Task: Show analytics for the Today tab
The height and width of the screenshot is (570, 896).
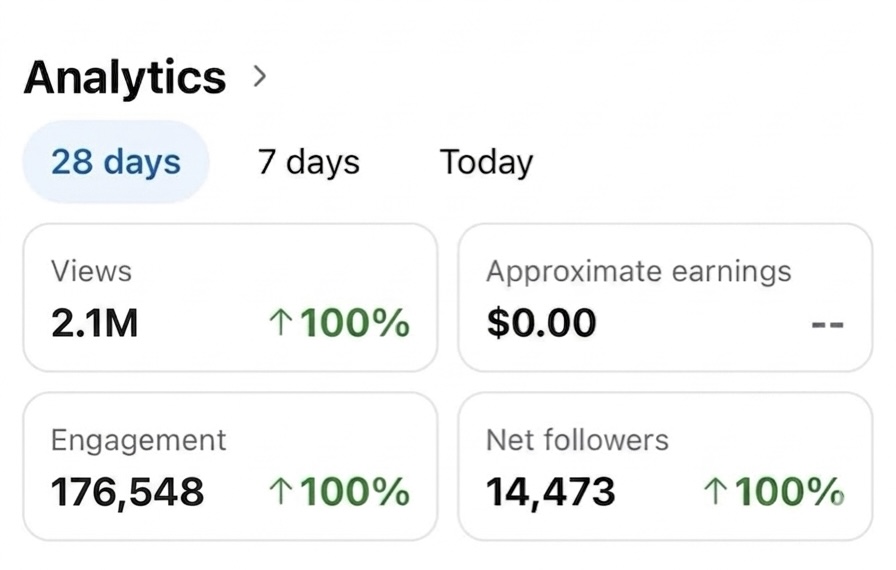Action: 486,162
